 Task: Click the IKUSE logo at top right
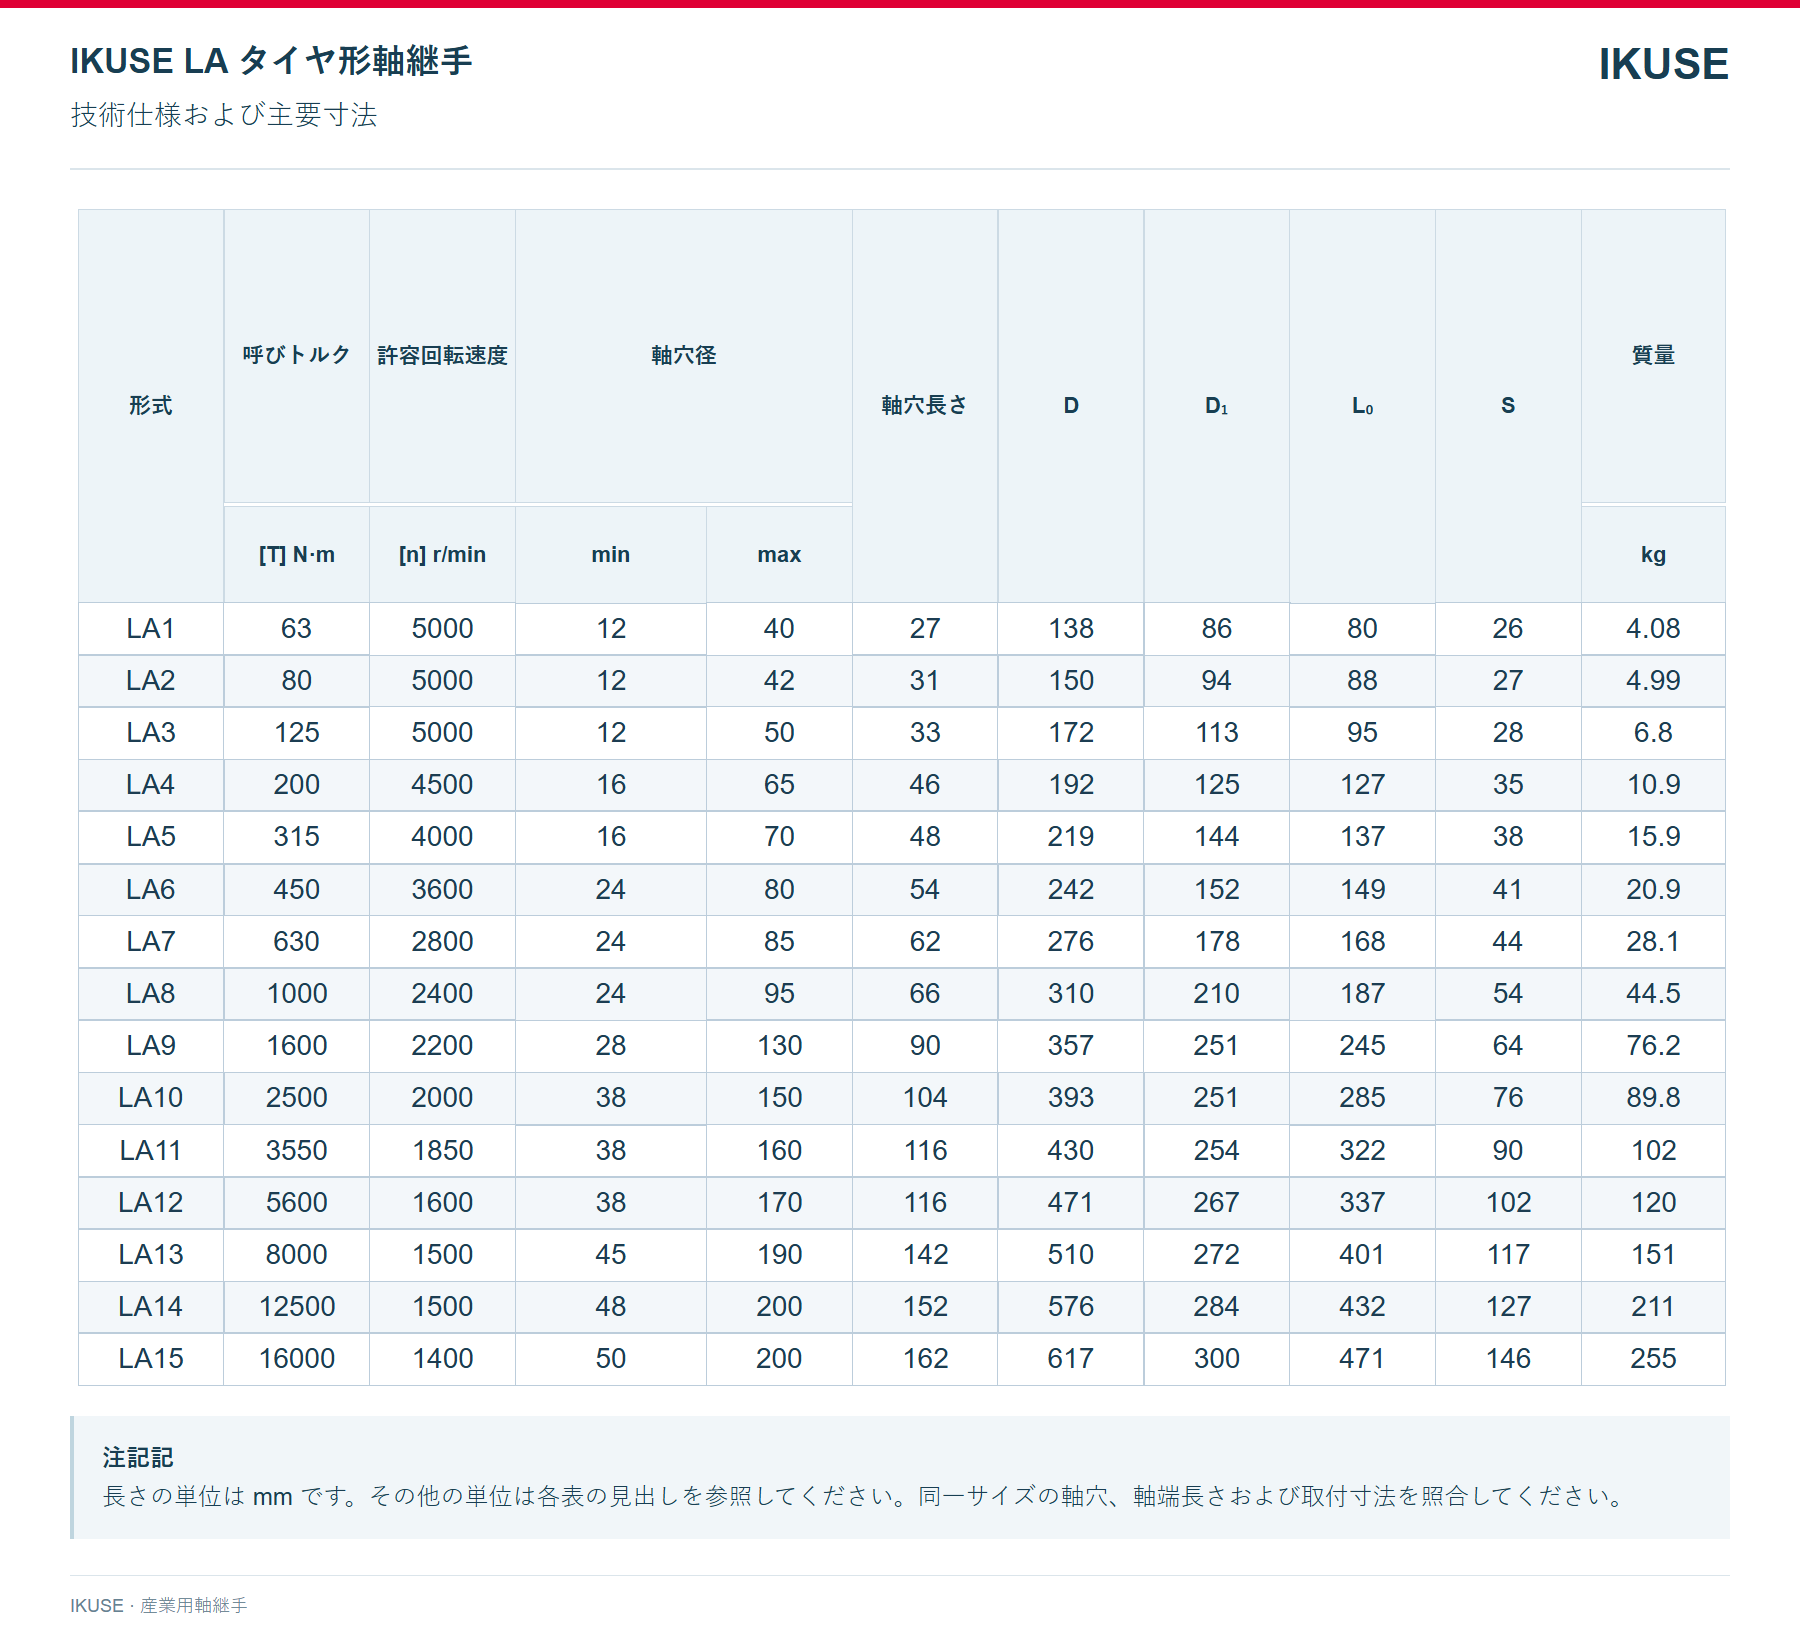[1663, 64]
